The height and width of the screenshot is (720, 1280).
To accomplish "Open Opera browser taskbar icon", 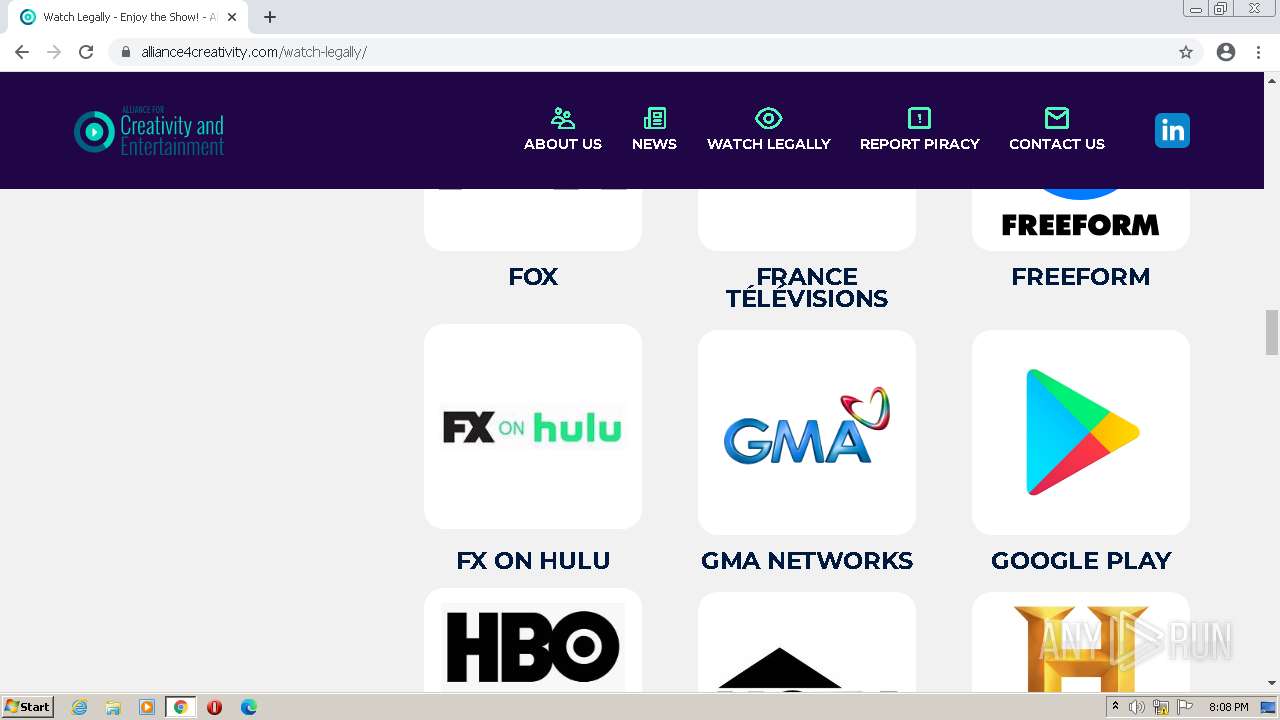I will tap(214, 707).
